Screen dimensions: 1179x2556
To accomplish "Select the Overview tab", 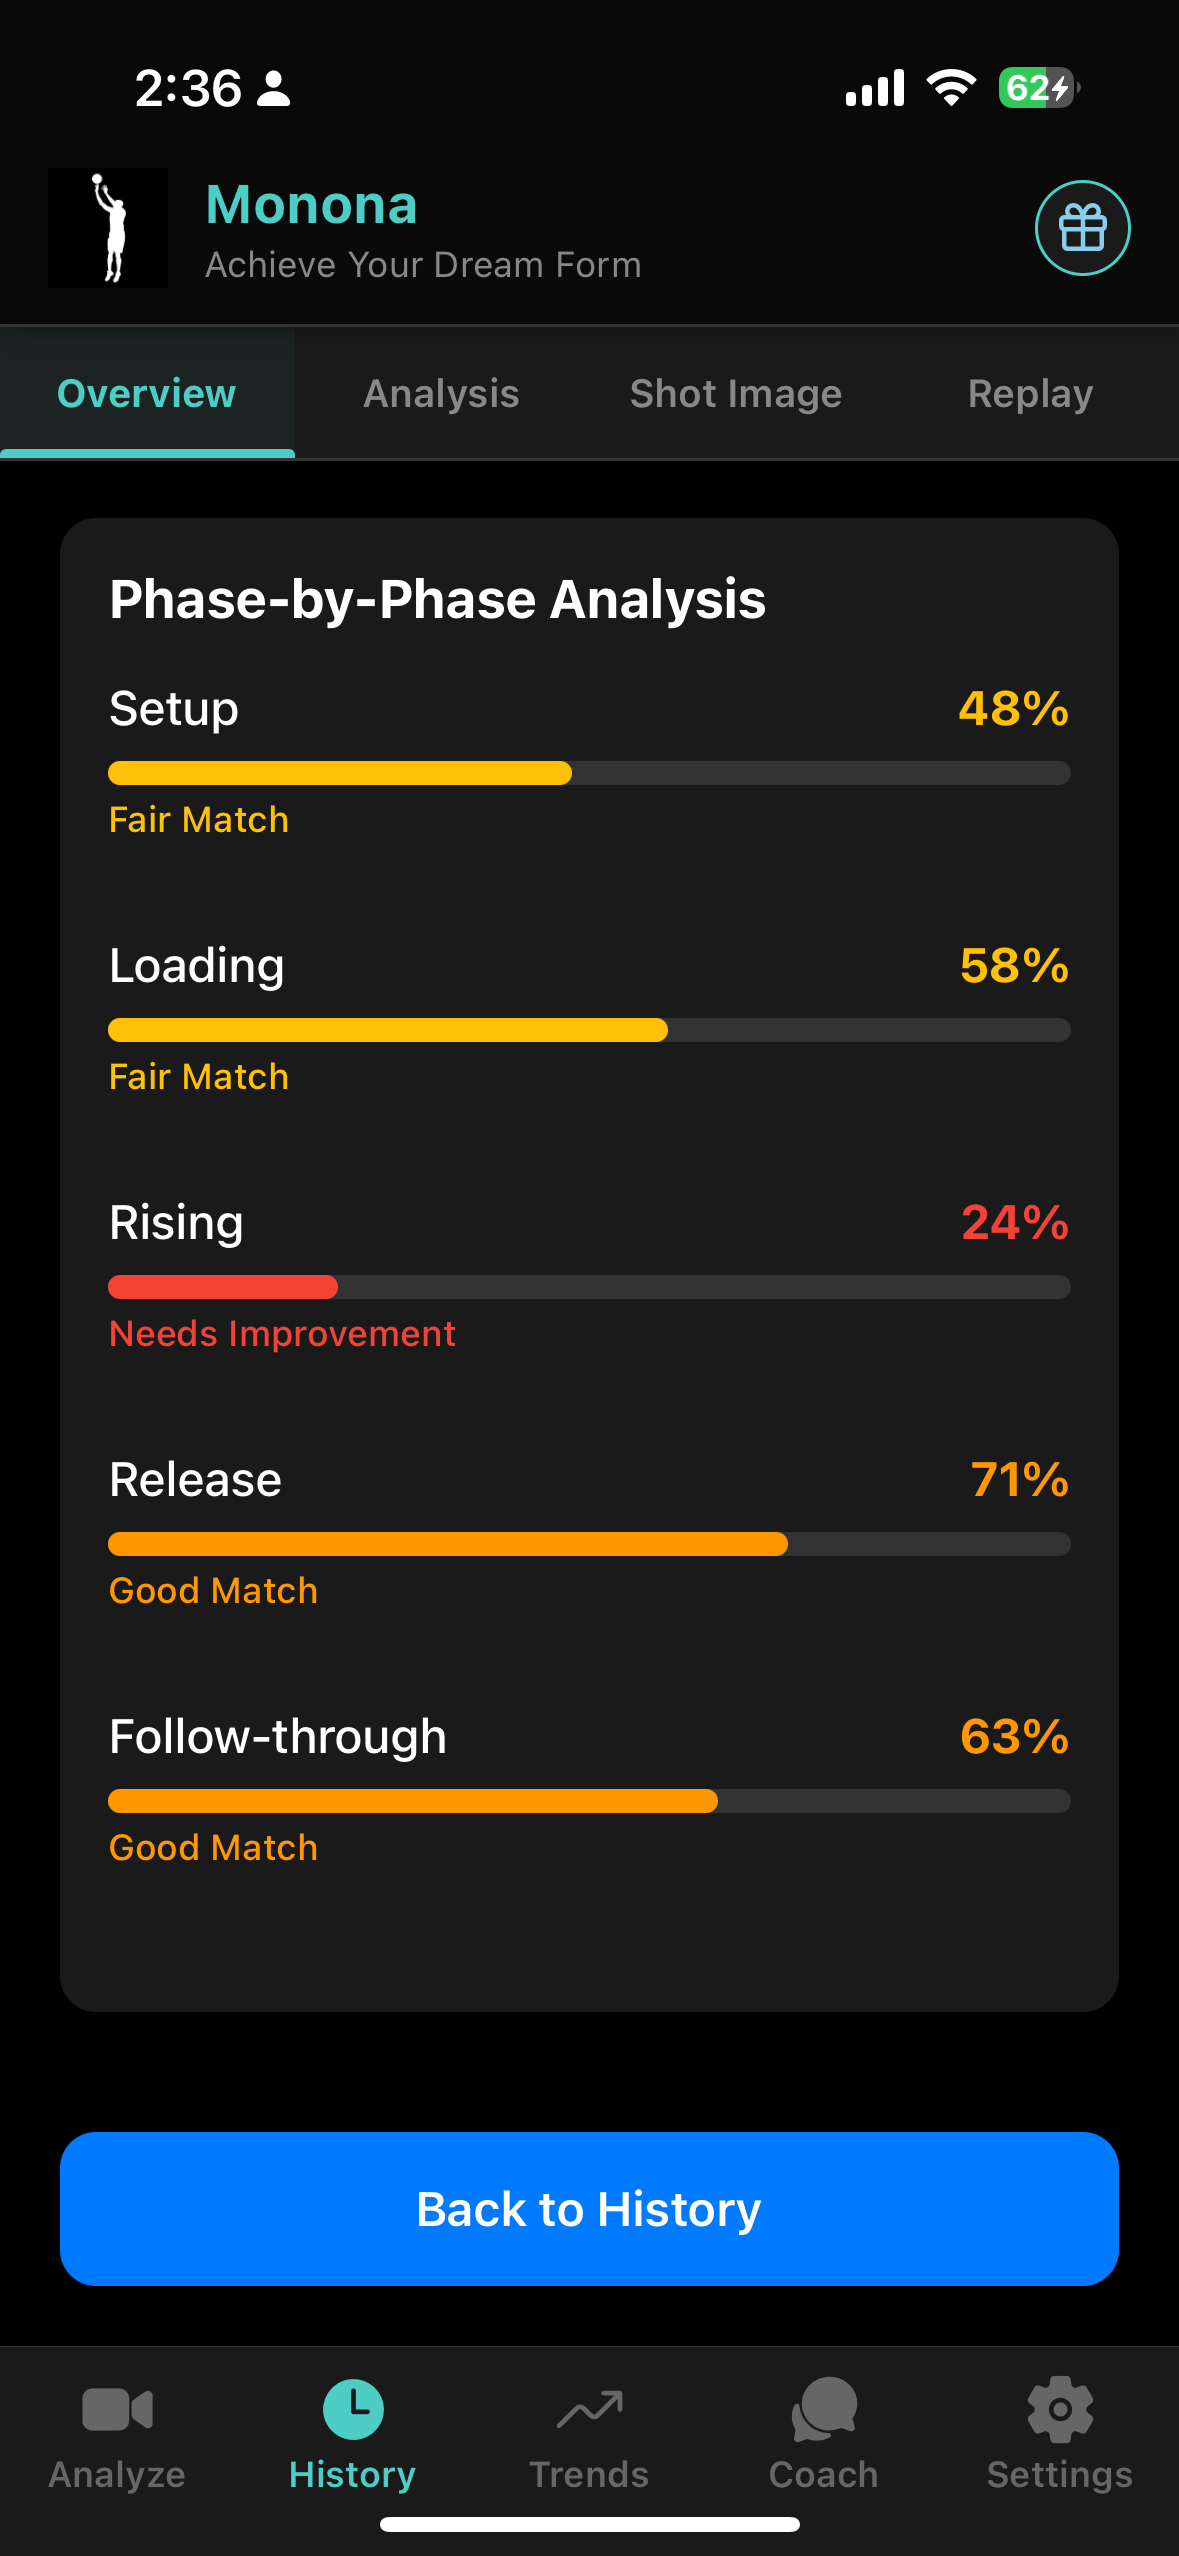I will click(146, 393).
